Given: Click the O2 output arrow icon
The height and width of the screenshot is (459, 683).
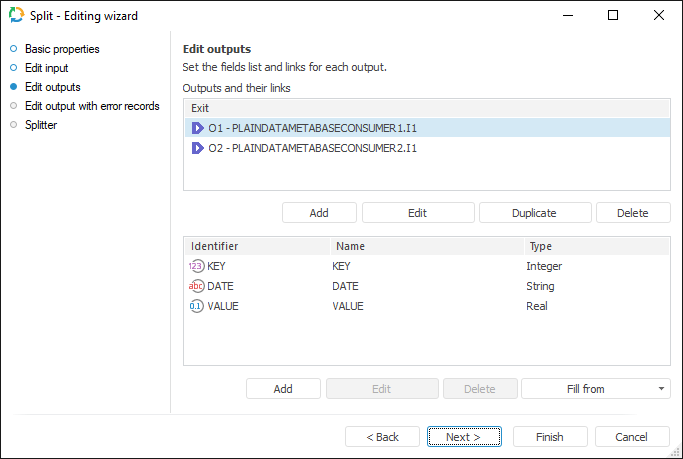Looking at the screenshot, I should 197,148.
